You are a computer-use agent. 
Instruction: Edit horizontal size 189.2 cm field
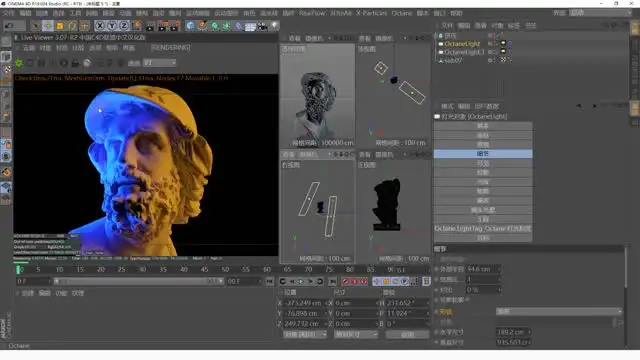(513, 332)
